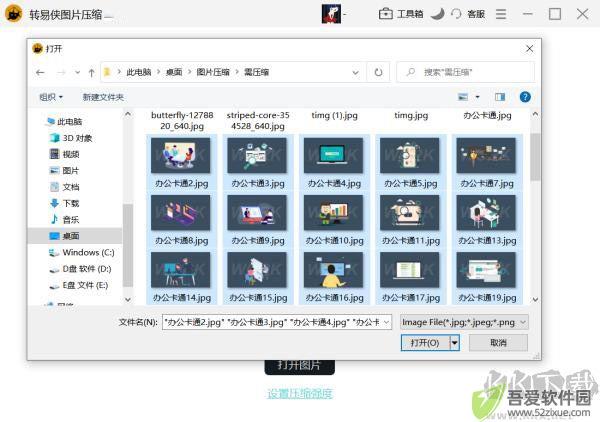Screen dimensions: 600x422
Task: Select 此电脑 in the navigation tree
Action: tap(64, 122)
